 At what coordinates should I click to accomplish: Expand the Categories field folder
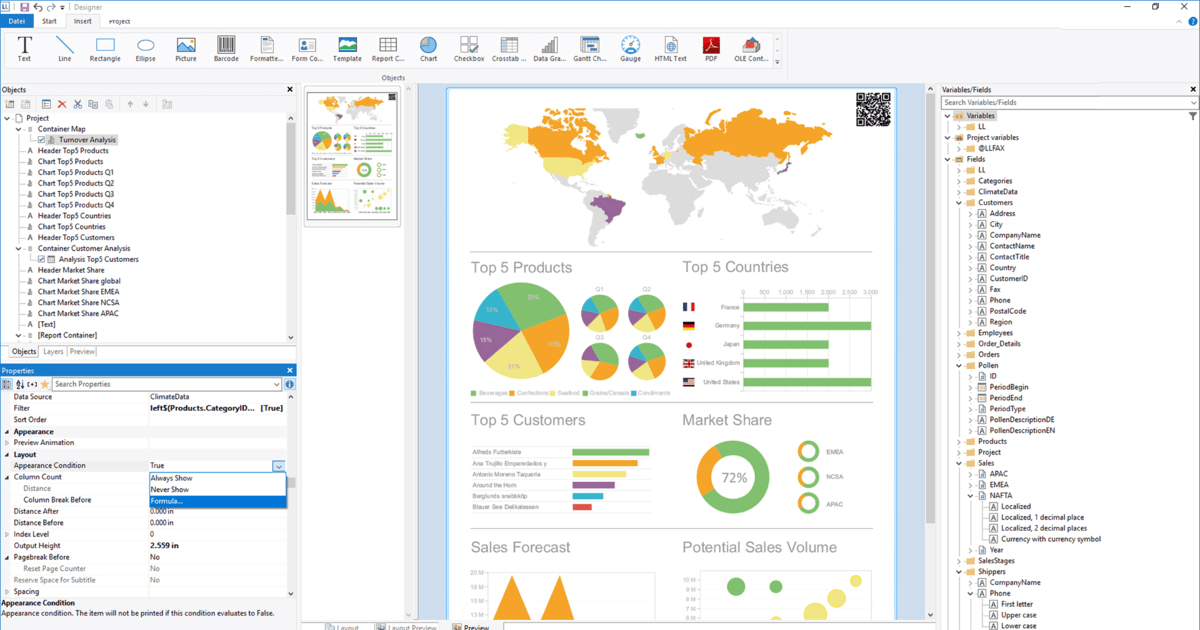(x=959, y=181)
